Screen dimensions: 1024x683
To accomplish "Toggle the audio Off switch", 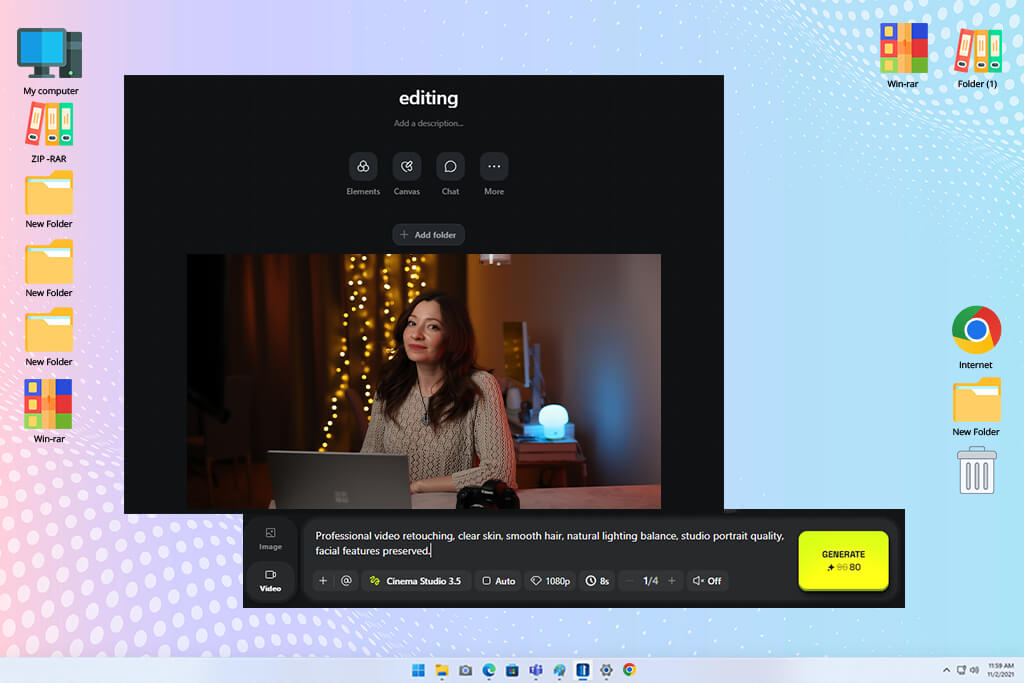I will 707,580.
